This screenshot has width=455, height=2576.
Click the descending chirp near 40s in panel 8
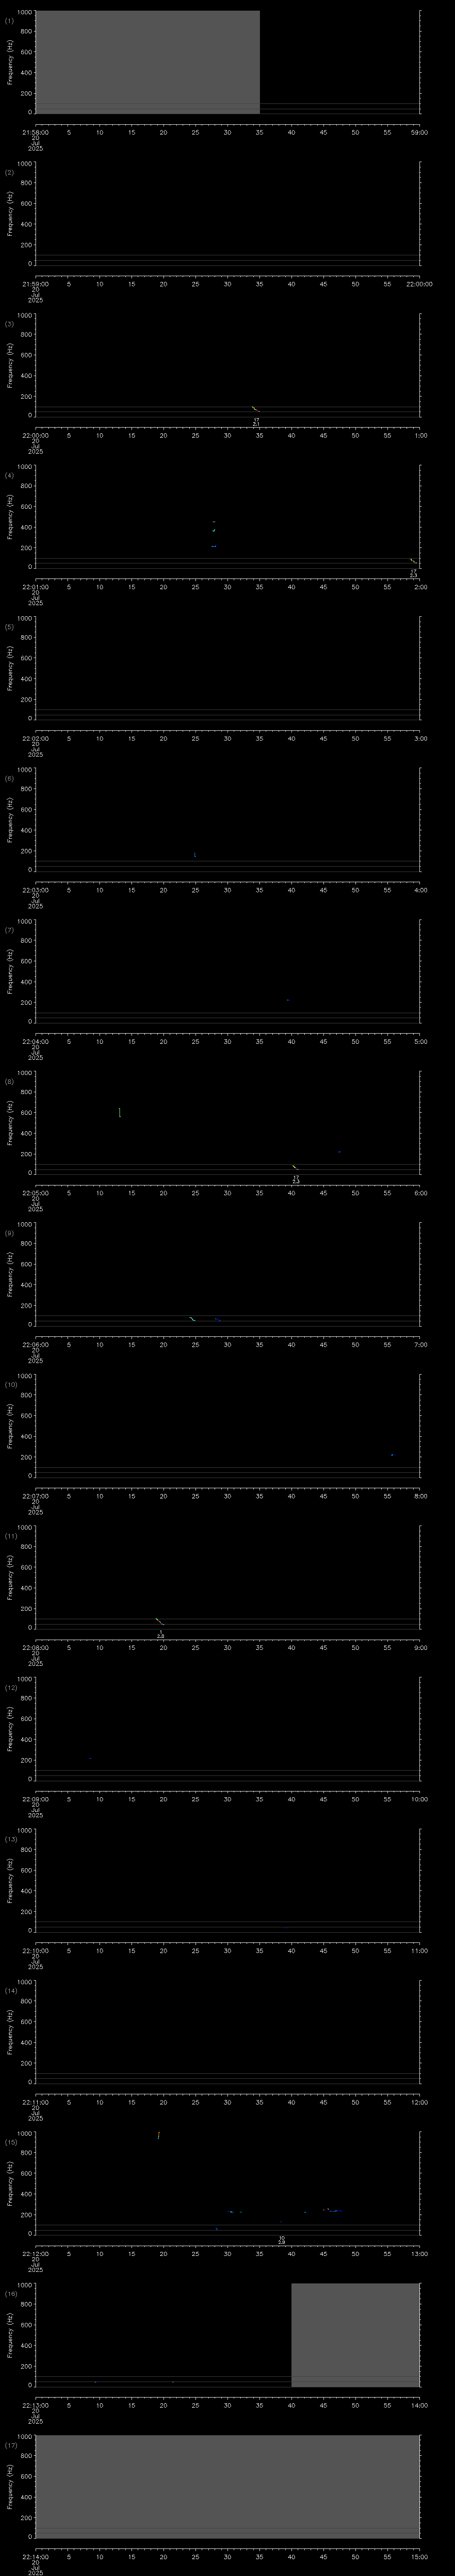tap(295, 1167)
